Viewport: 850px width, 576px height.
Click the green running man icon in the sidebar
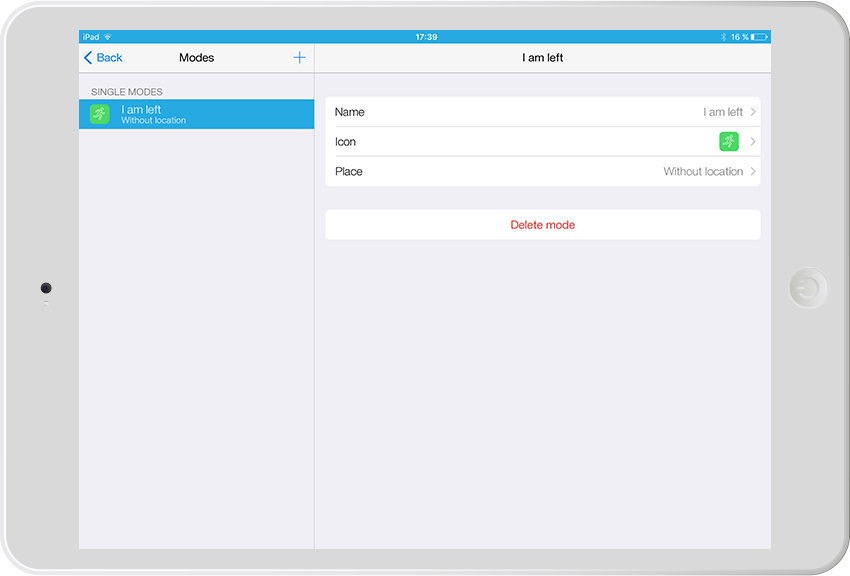point(99,114)
